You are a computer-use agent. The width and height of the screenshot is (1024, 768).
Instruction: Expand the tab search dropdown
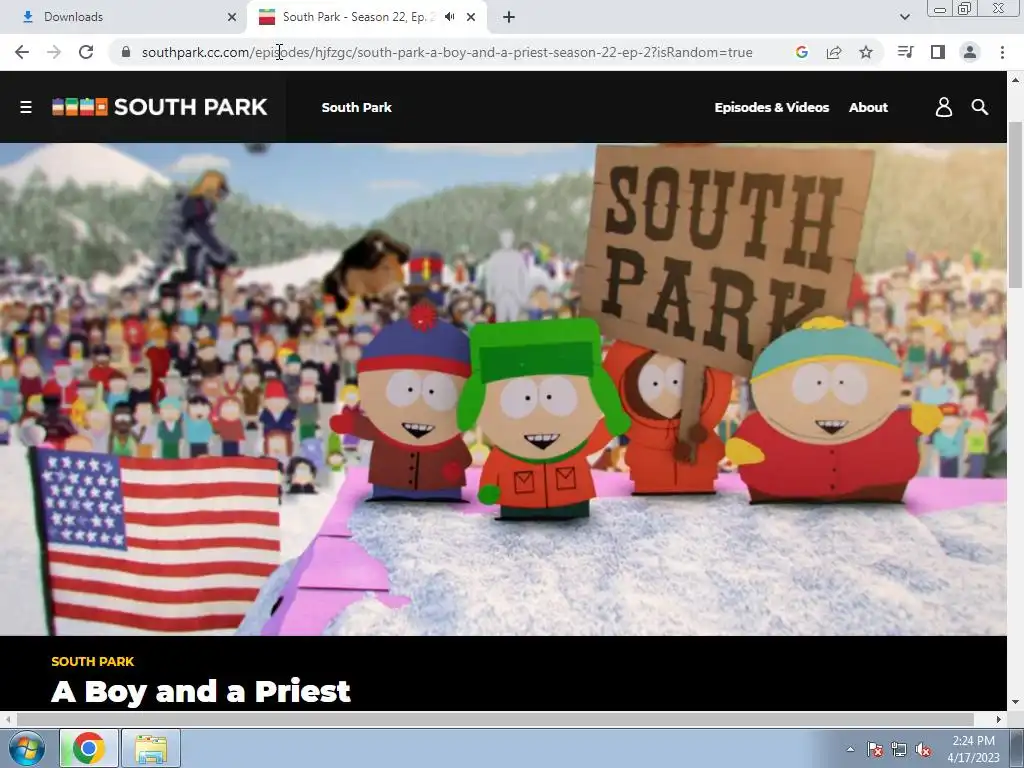coord(904,17)
